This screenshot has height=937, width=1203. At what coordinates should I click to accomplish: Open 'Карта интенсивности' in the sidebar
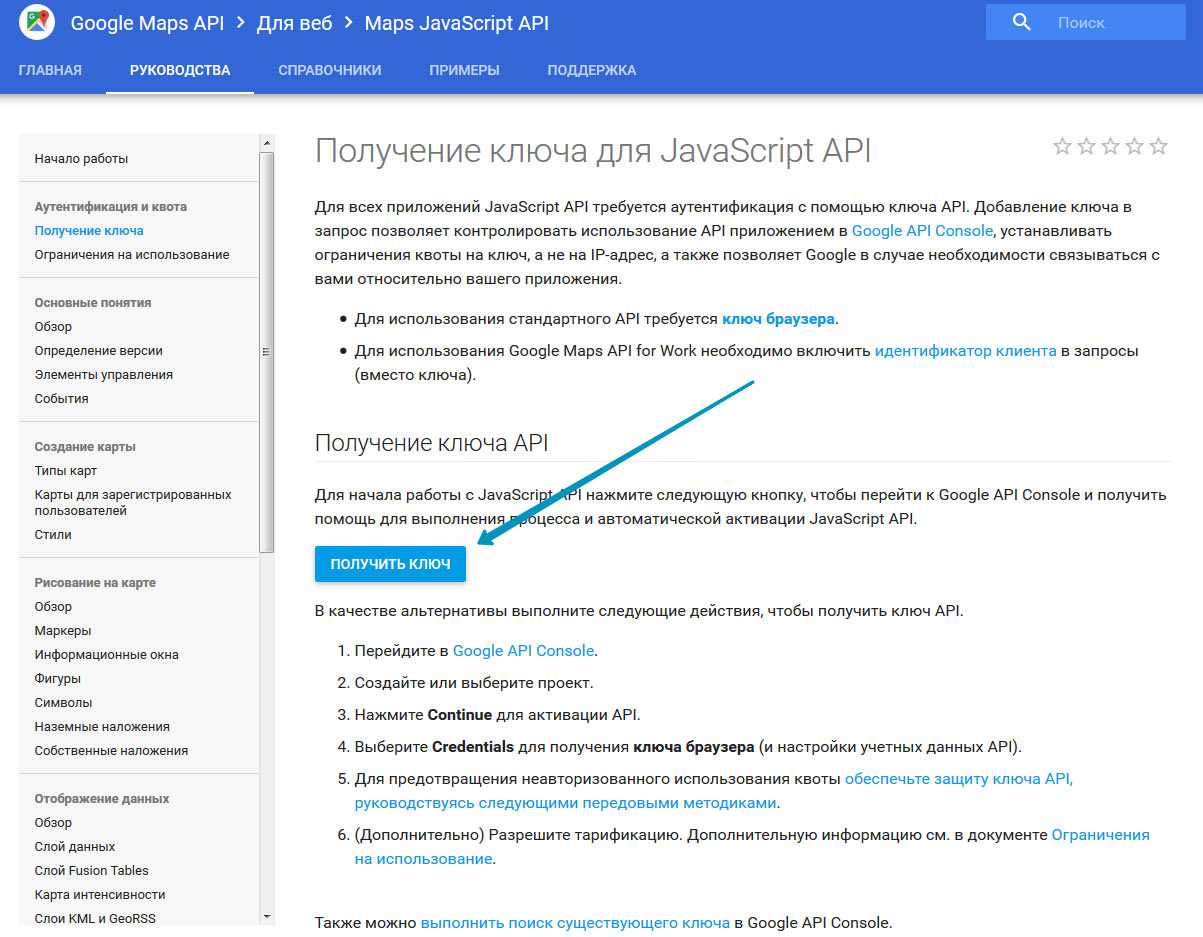tap(100, 895)
